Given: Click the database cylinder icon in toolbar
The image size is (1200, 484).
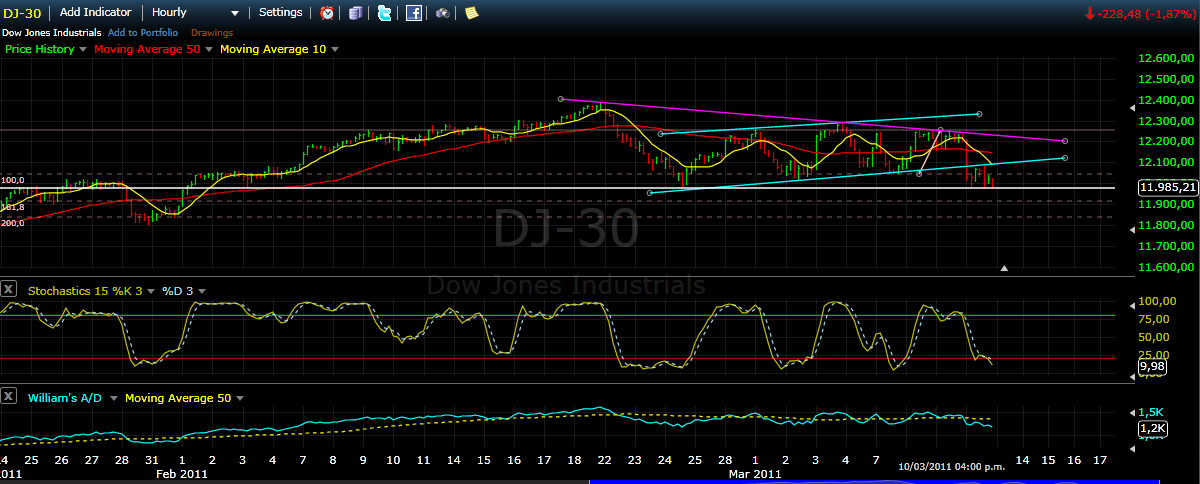Looking at the screenshot, I should click(x=357, y=13).
